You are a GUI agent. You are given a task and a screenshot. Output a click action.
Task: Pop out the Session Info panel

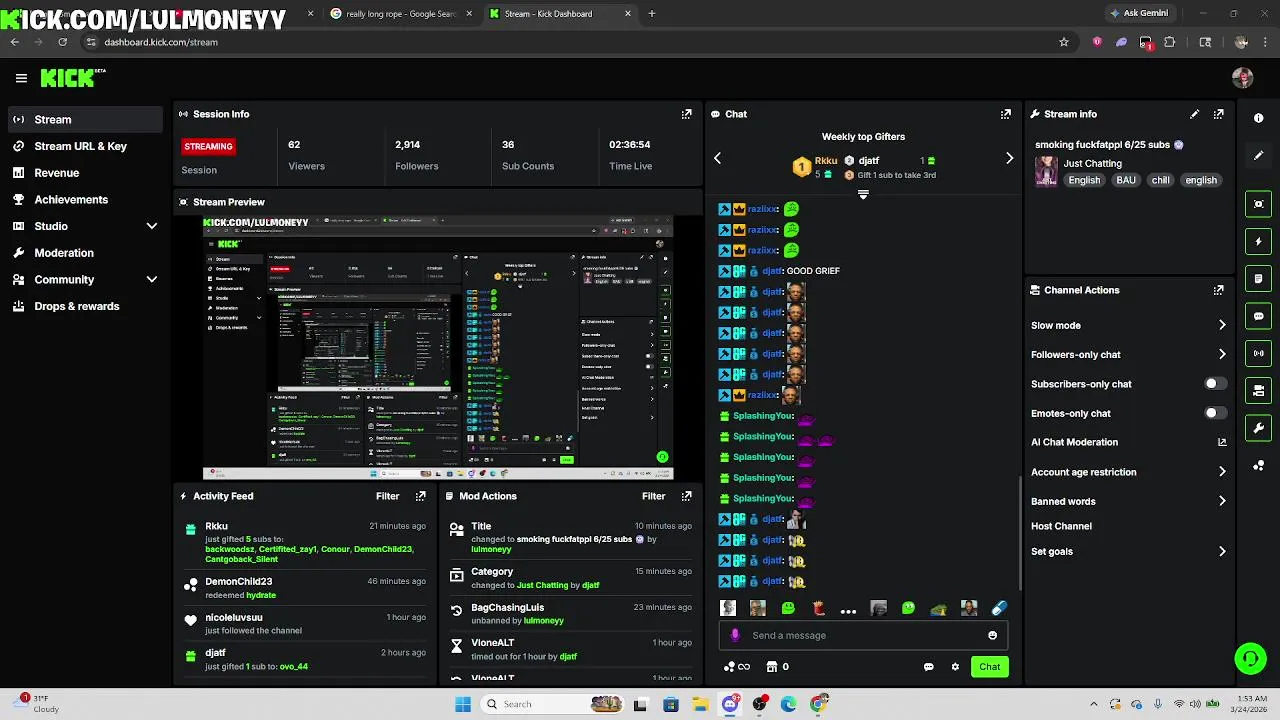(x=686, y=114)
